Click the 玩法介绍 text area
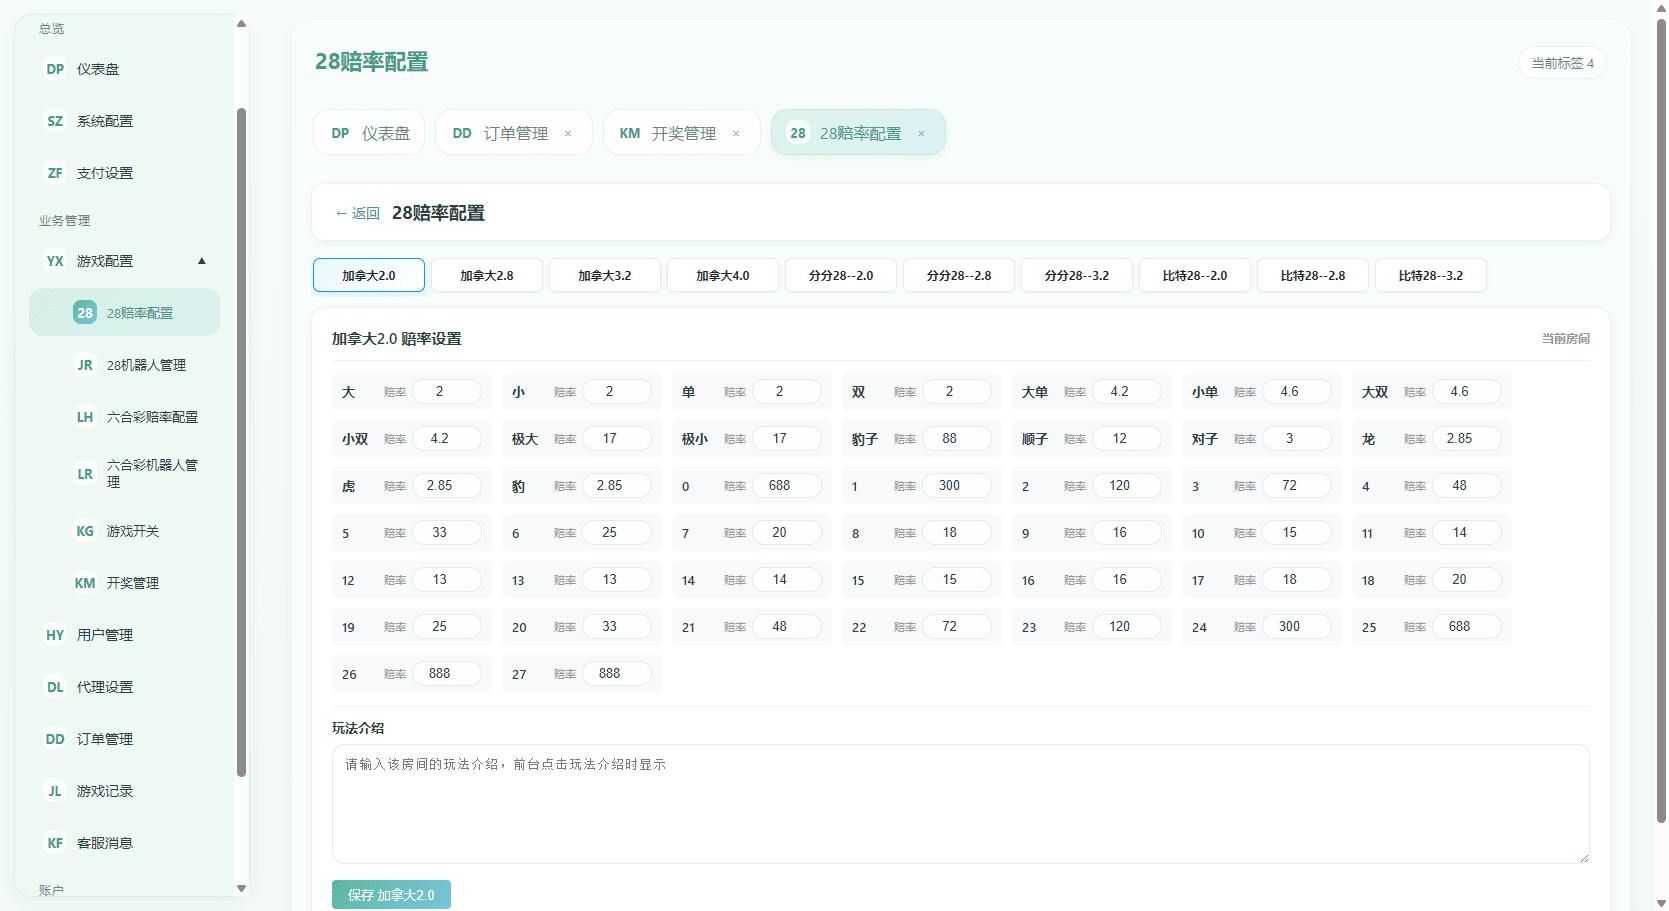 click(960, 804)
